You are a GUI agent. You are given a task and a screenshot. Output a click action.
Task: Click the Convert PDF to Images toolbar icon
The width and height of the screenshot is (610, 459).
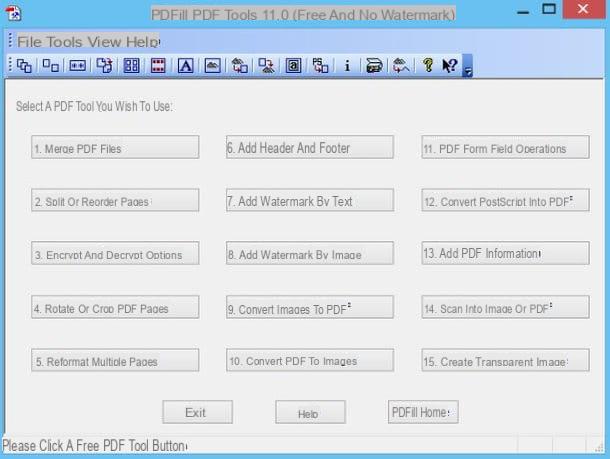(266, 65)
